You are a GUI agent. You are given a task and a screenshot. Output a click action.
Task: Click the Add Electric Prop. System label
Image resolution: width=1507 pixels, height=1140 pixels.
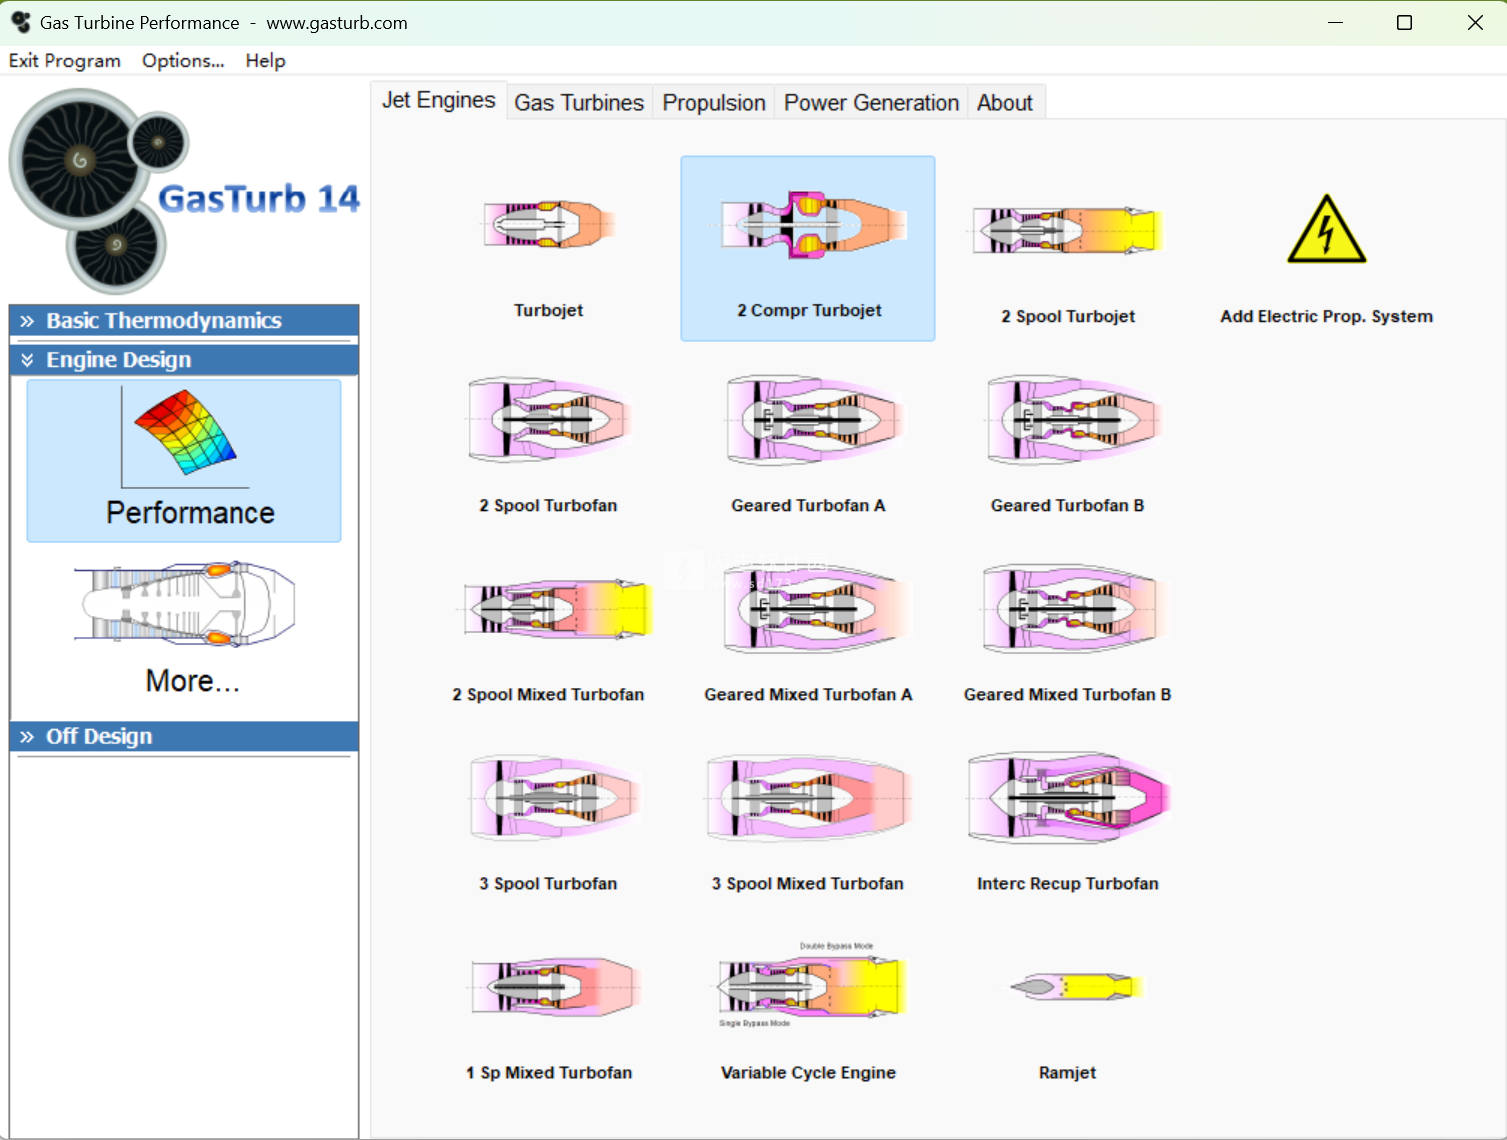click(1327, 316)
